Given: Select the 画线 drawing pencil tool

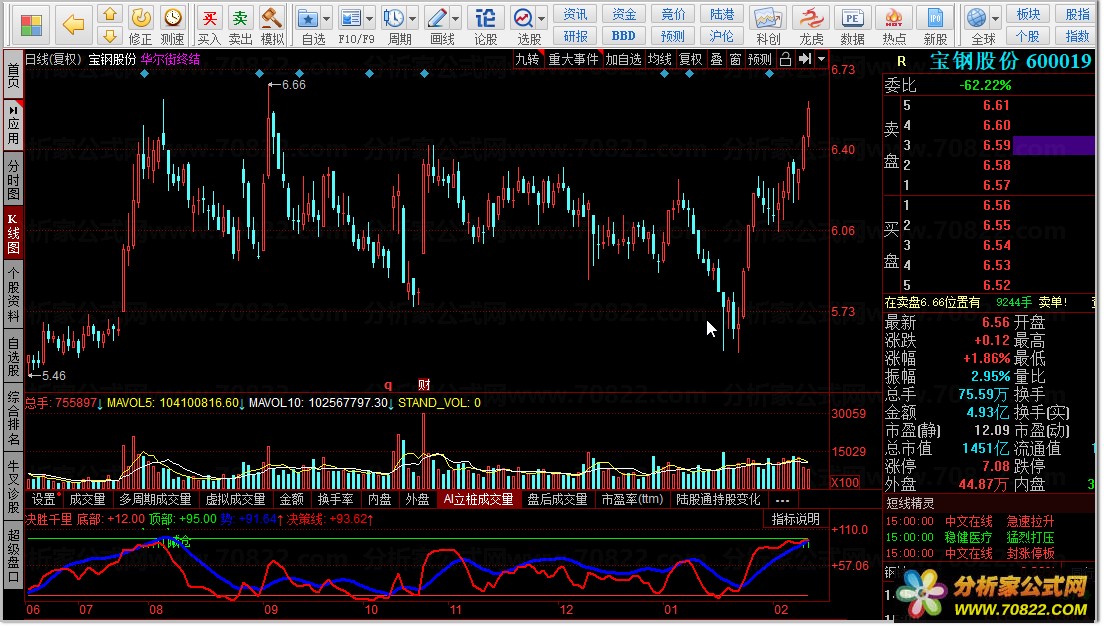Looking at the screenshot, I should pyautogui.click(x=437, y=18).
